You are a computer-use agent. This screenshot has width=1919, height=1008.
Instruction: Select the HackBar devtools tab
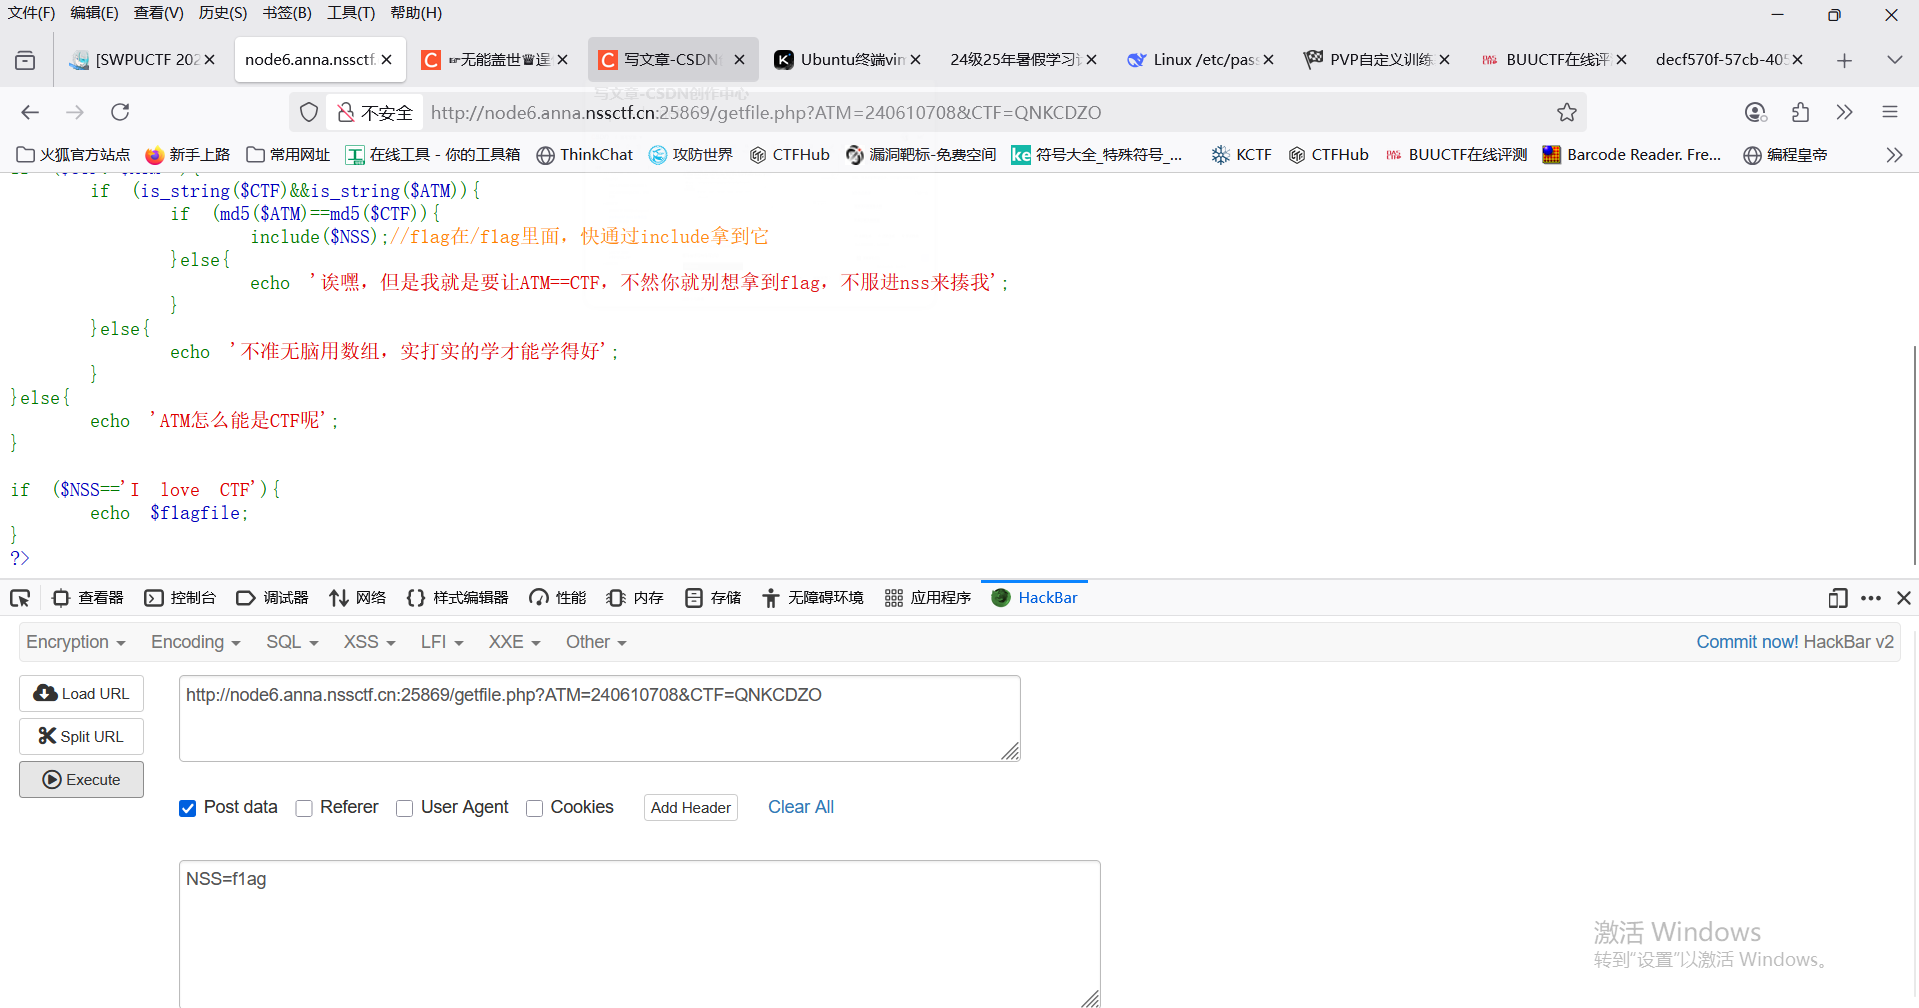[x=1034, y=598]
